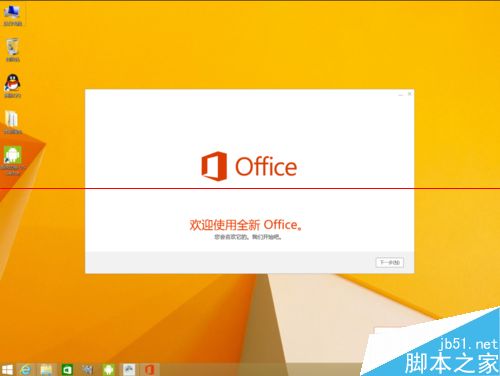The image size is (500, 376).
Task: Open the Recycle Bin desktop icon
Action: (12, 50)
